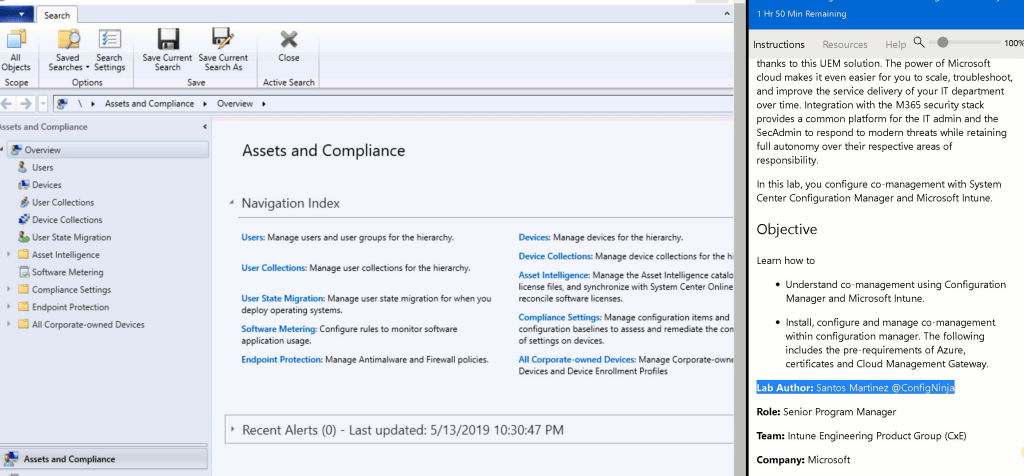1024x476 pixels.
Task: Collapse the Navigation Index section
Action: (x=232, y=203)
